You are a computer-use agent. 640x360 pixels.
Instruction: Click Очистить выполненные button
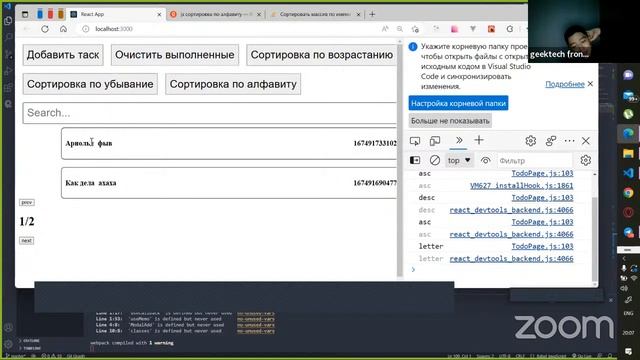point(175,55)
